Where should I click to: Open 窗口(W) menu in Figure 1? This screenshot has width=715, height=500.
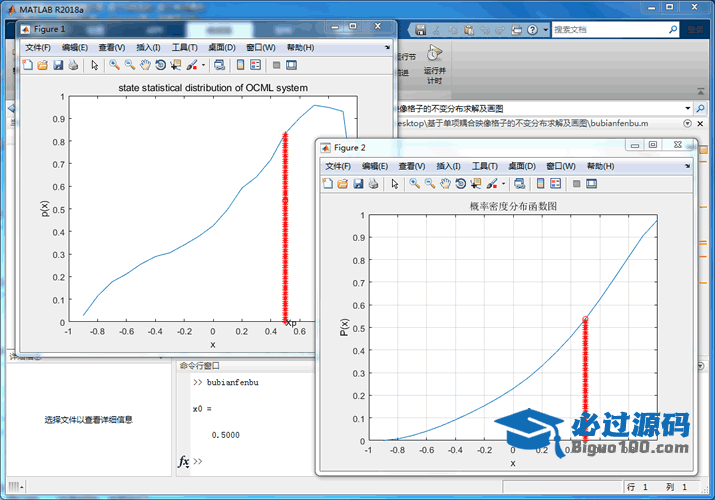pyautogui.click(x=261, y=47)
